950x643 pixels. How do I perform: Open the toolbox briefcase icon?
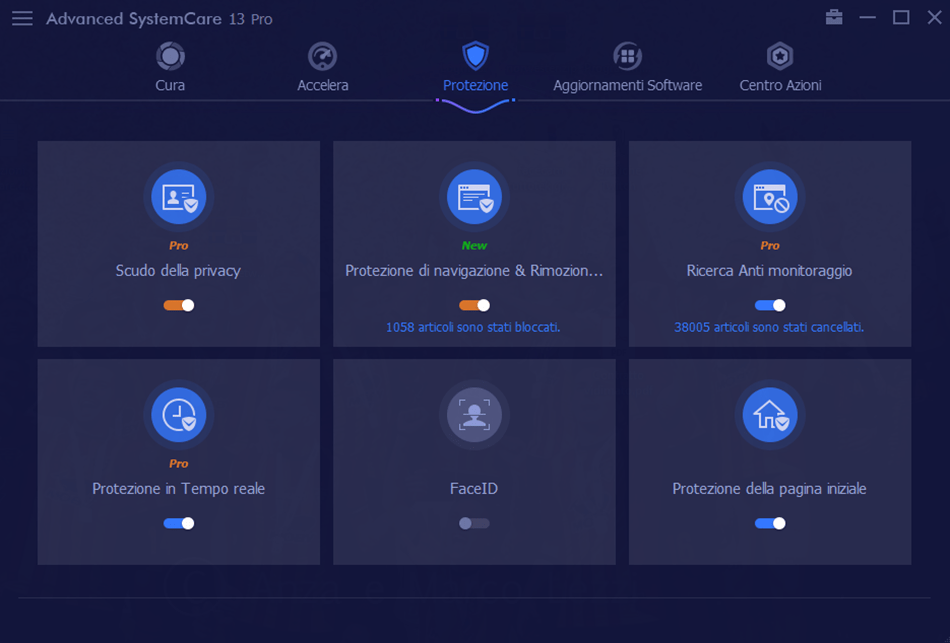(x=834, y=18)
